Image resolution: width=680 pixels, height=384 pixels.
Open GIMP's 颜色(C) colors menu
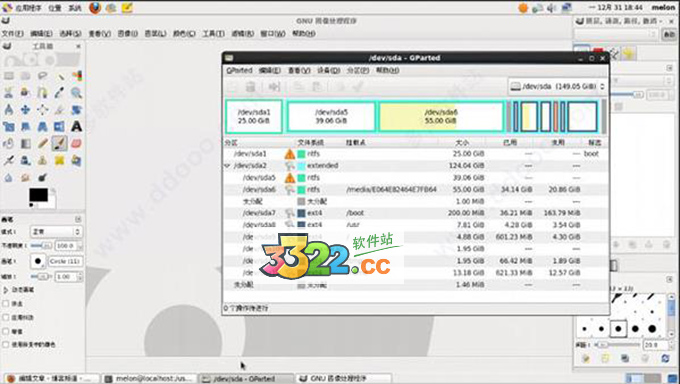click(x=184, y=33)
